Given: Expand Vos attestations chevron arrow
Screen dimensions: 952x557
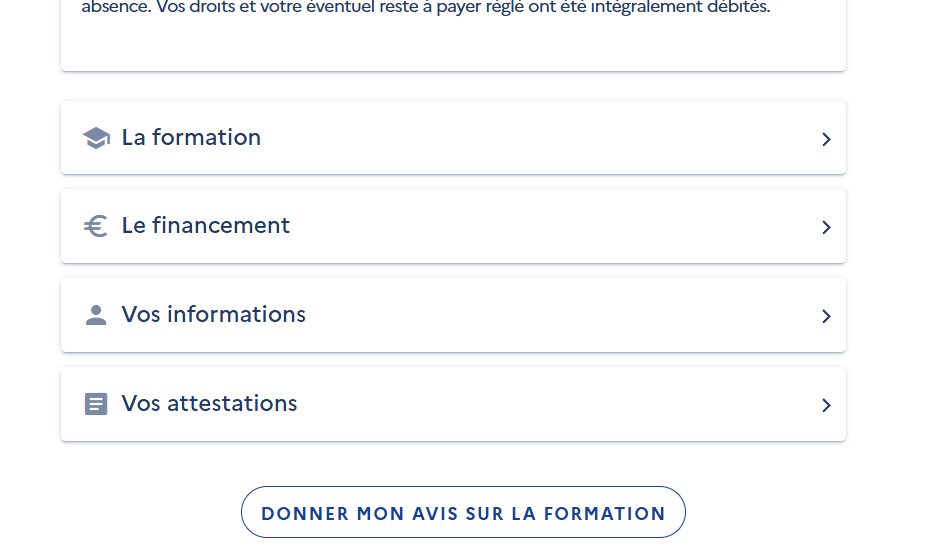Looking at the screenshot, I should pyautogui.click(x=826, y=406).
